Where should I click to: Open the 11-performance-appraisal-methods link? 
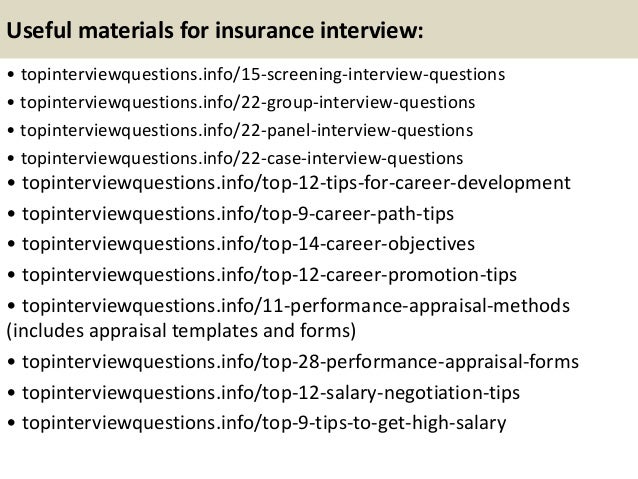296,306
